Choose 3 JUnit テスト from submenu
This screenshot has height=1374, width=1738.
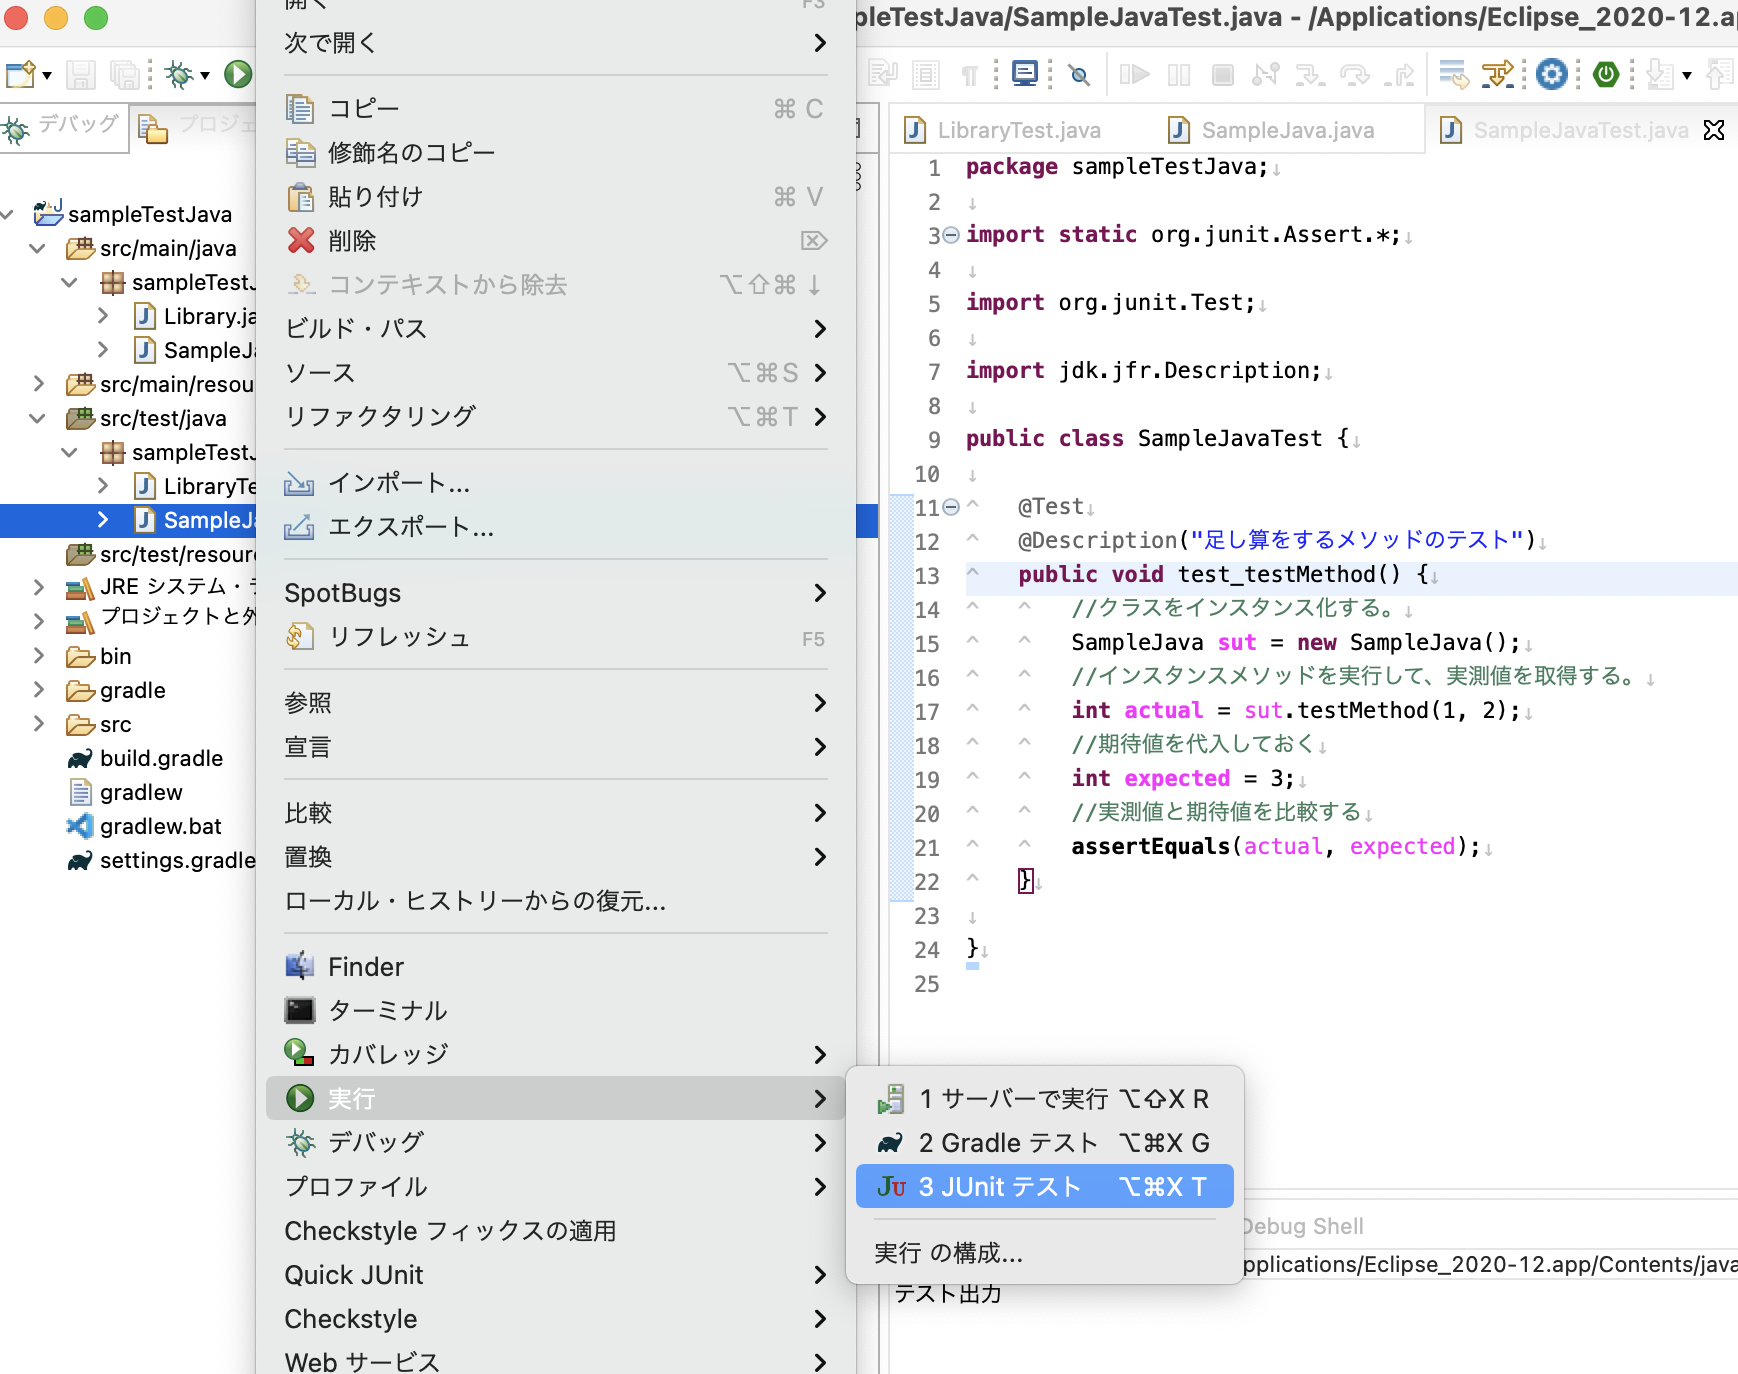pyautogui.click(x=1044, y=1186)
